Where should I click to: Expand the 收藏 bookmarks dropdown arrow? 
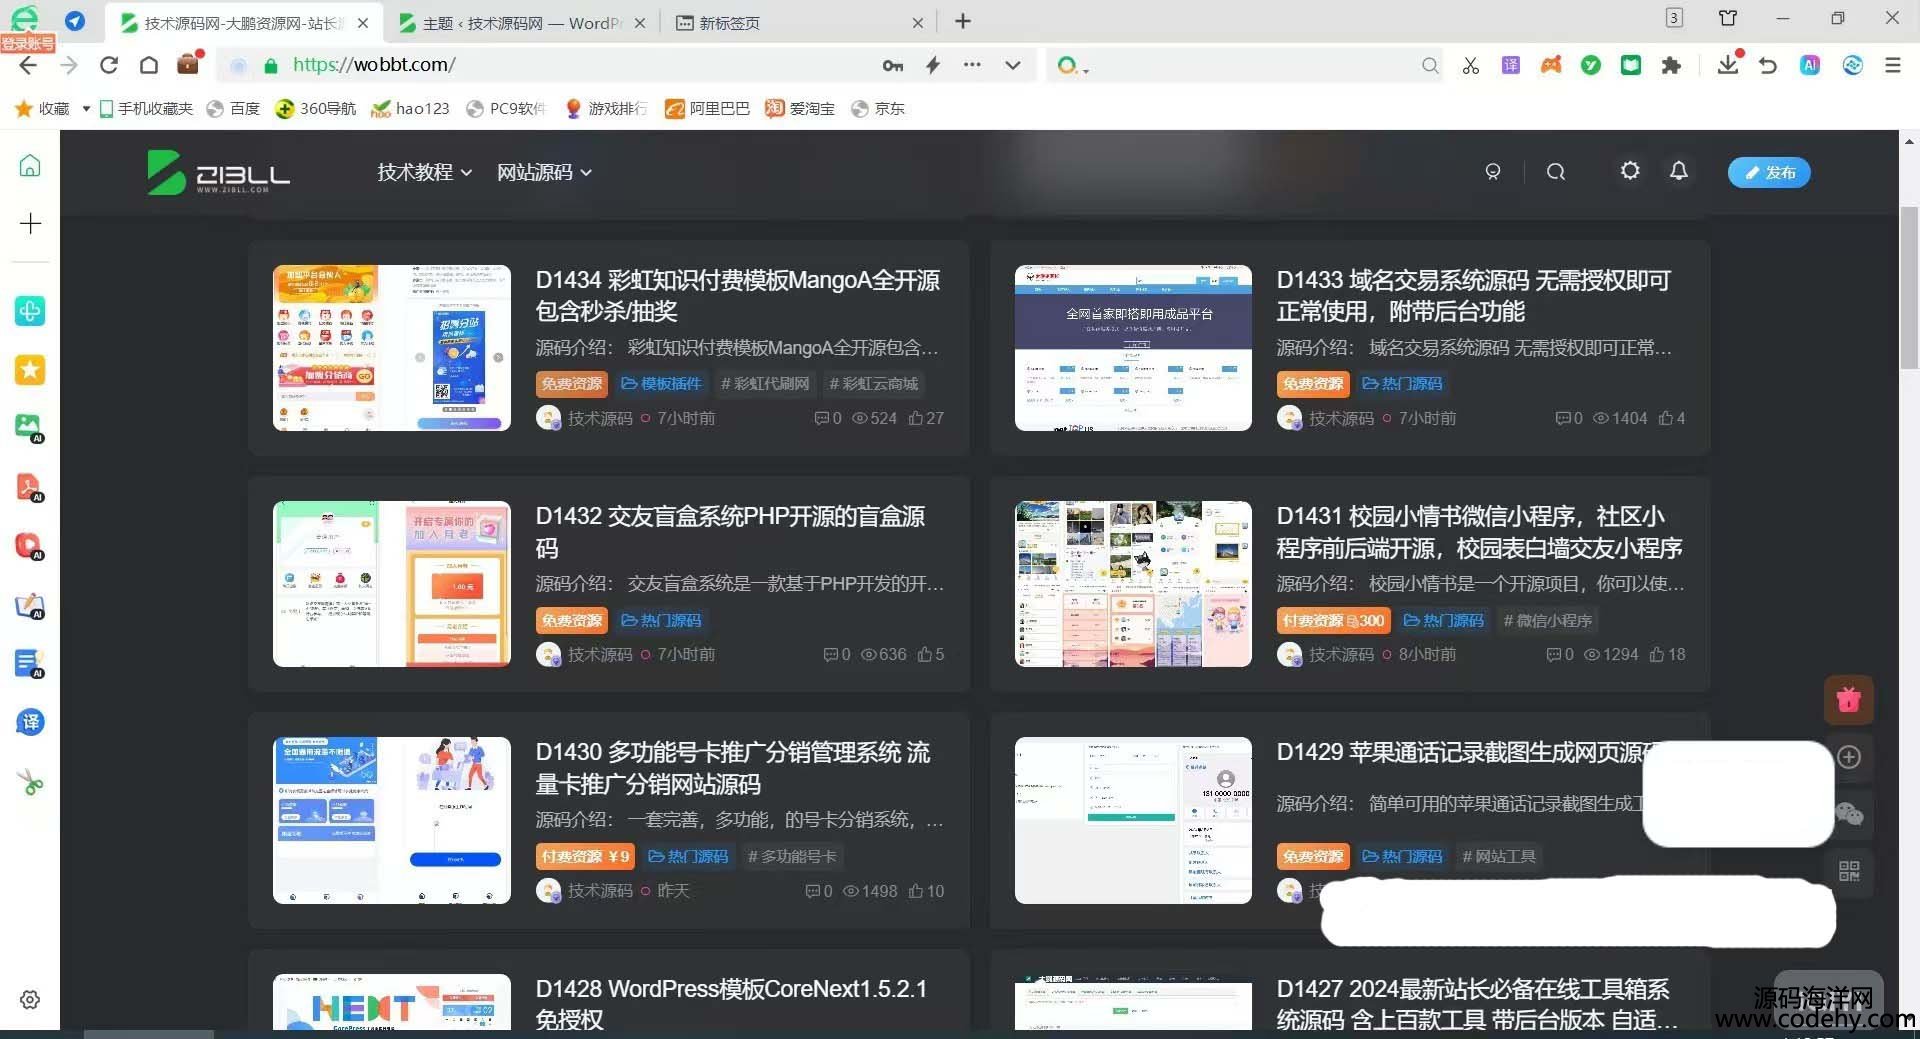click(x=86, y=108)
